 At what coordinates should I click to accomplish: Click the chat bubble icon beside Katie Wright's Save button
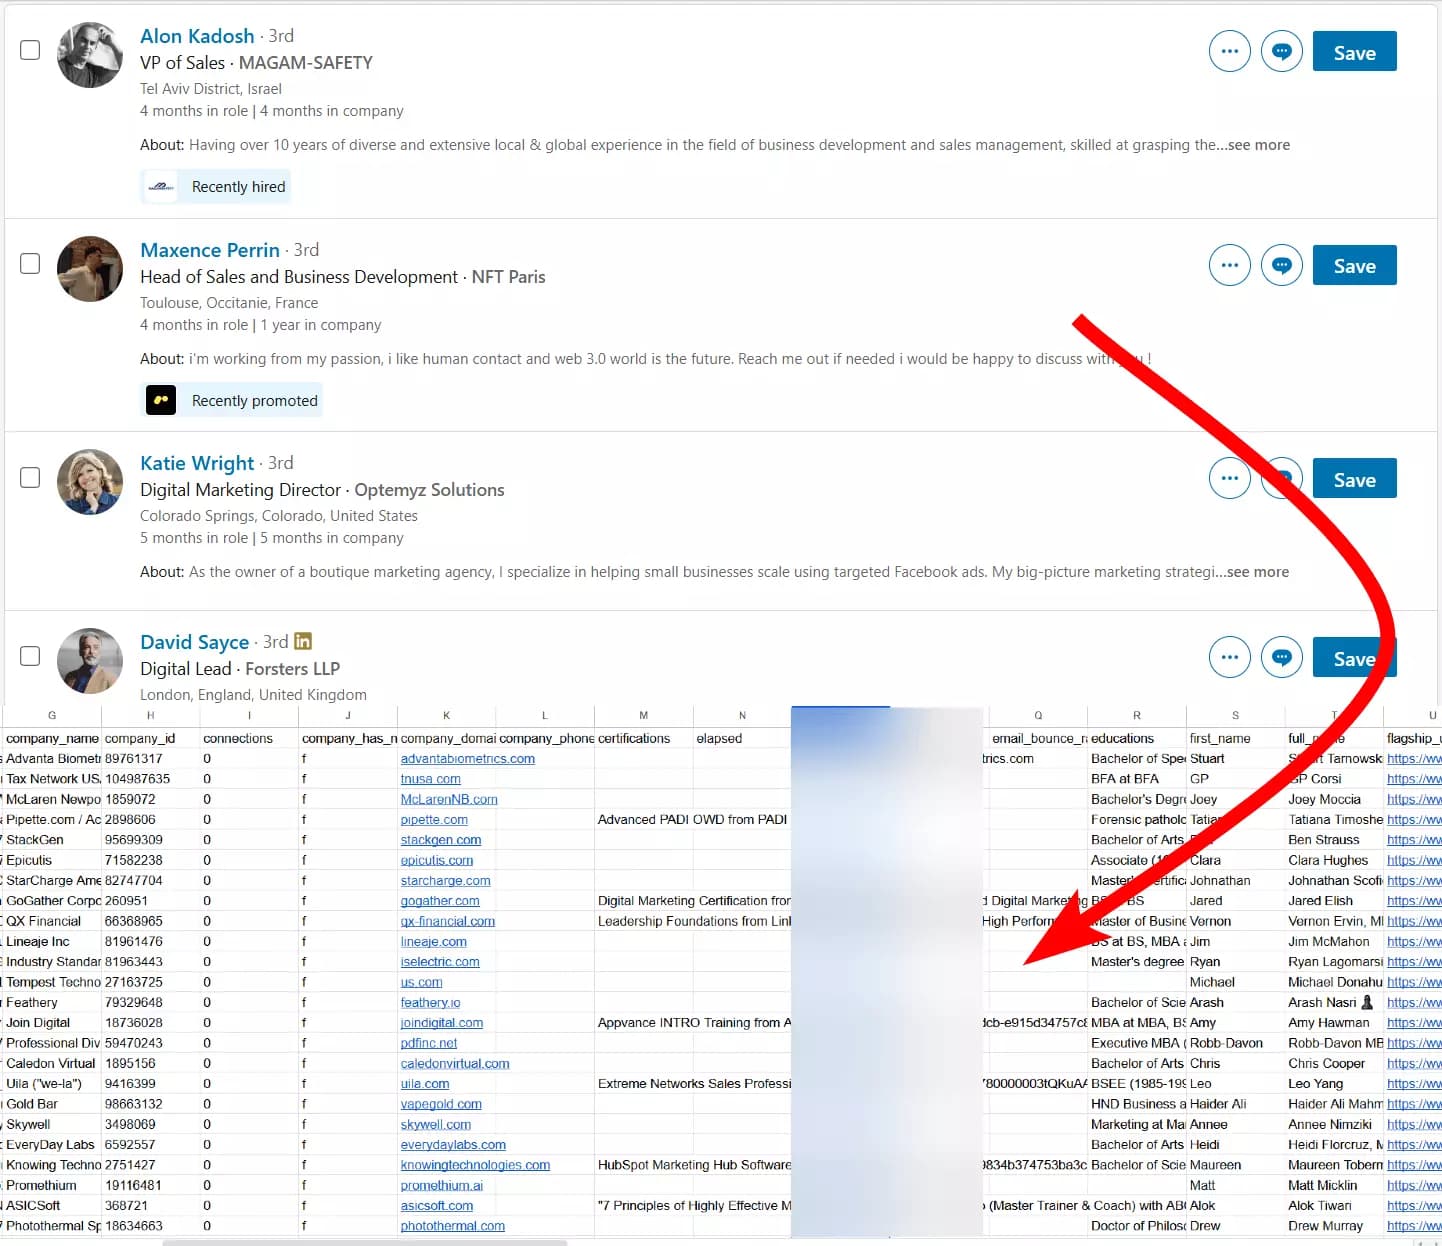coord(1282,478)
